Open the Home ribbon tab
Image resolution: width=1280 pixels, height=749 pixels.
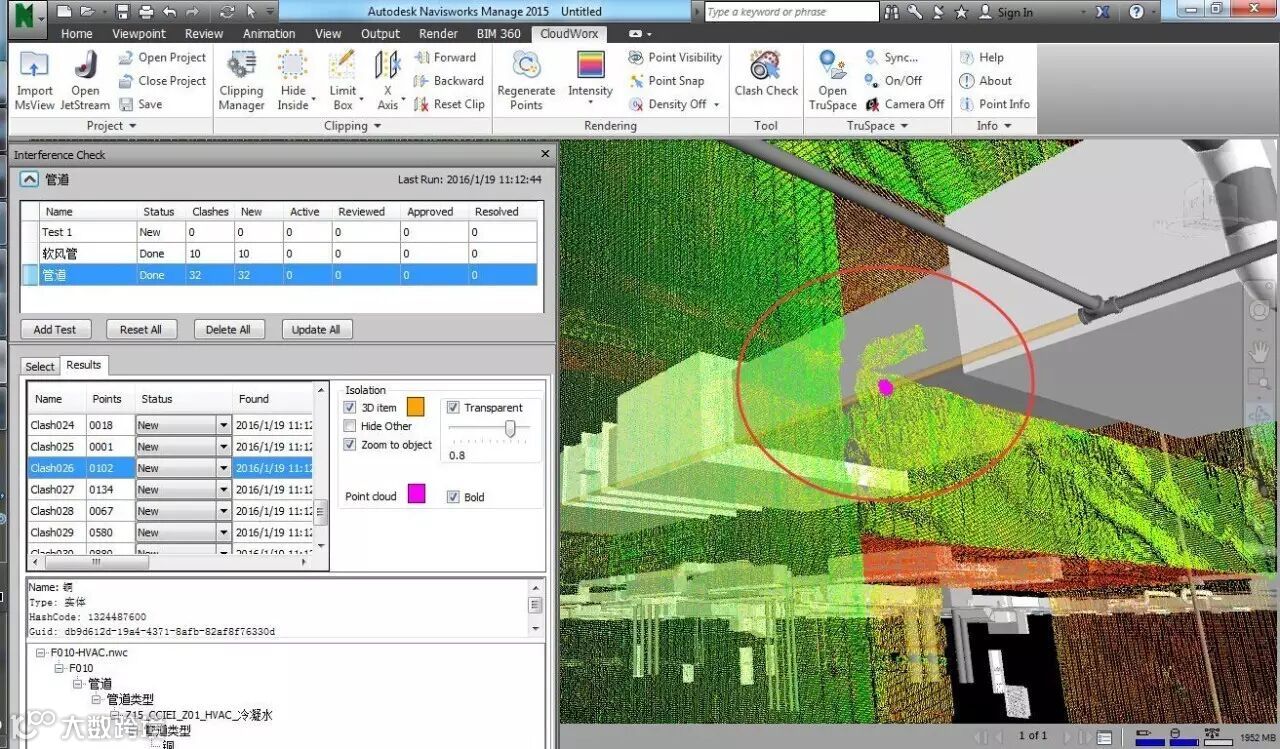click(76, 34)
